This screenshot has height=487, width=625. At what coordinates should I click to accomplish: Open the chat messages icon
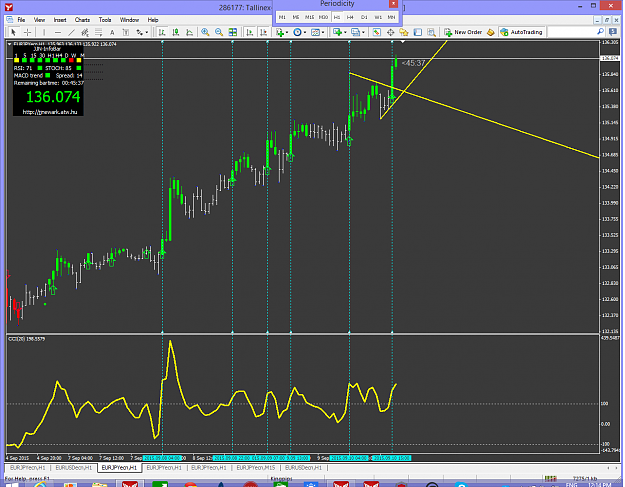pos(613,32)
